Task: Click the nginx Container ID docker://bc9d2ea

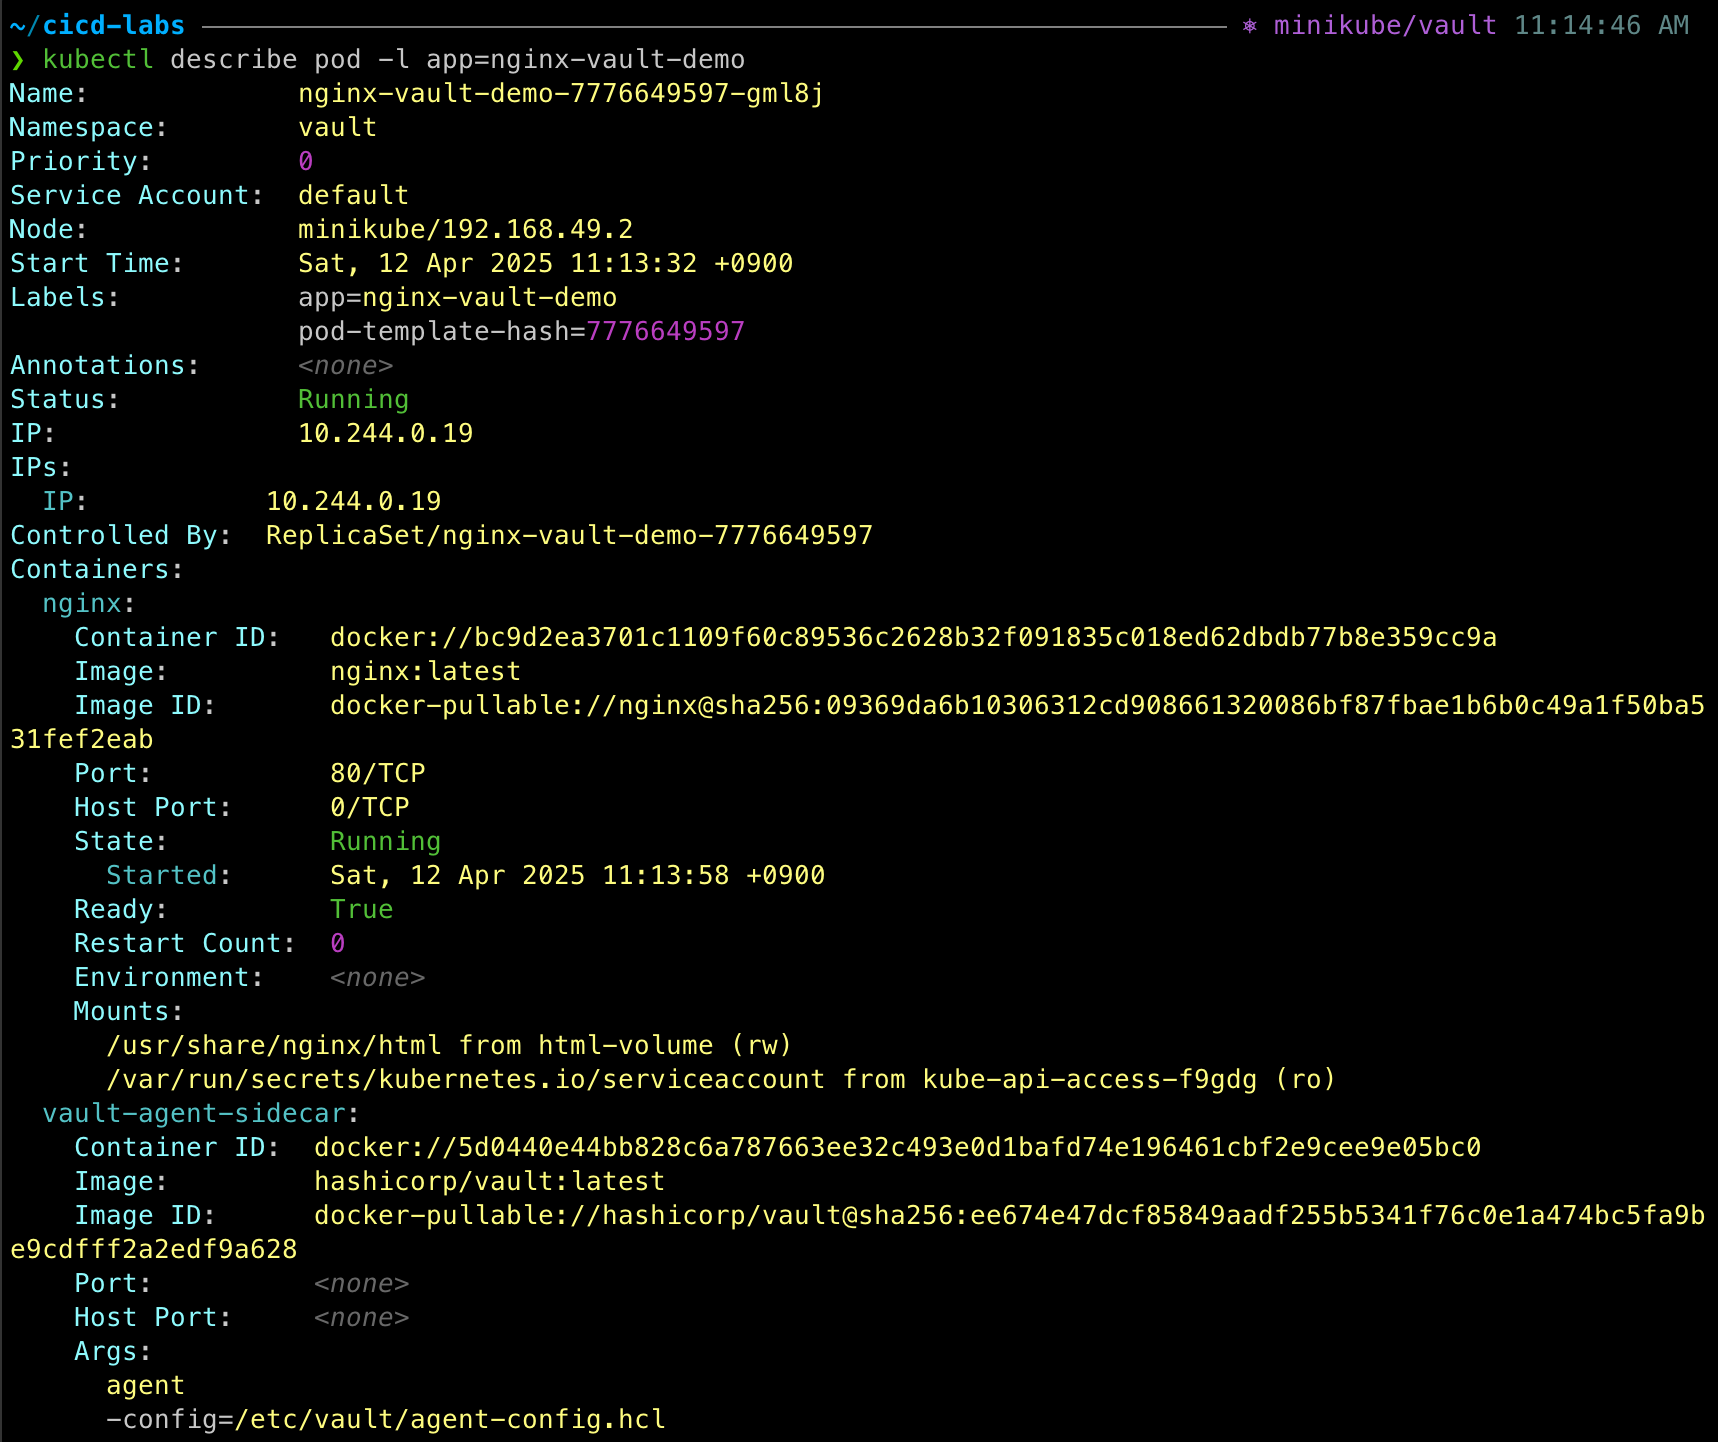Action: [x=913, y=637]
